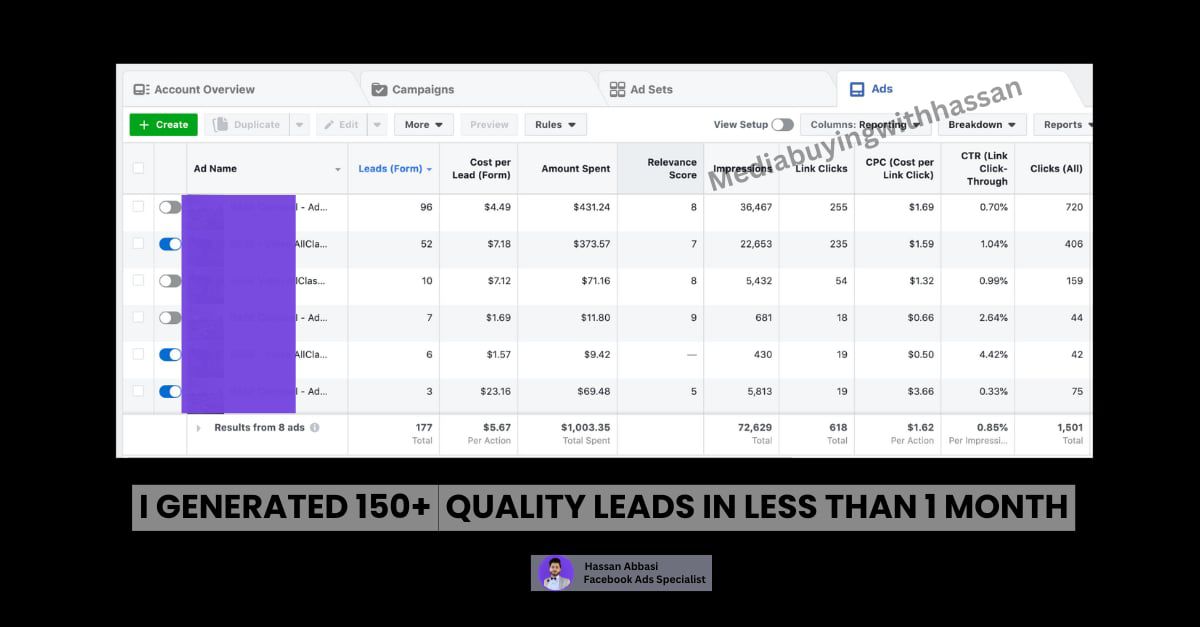1200x627 pixels.
Task: Switch to the Ad Sets tab
Action: 651,90
